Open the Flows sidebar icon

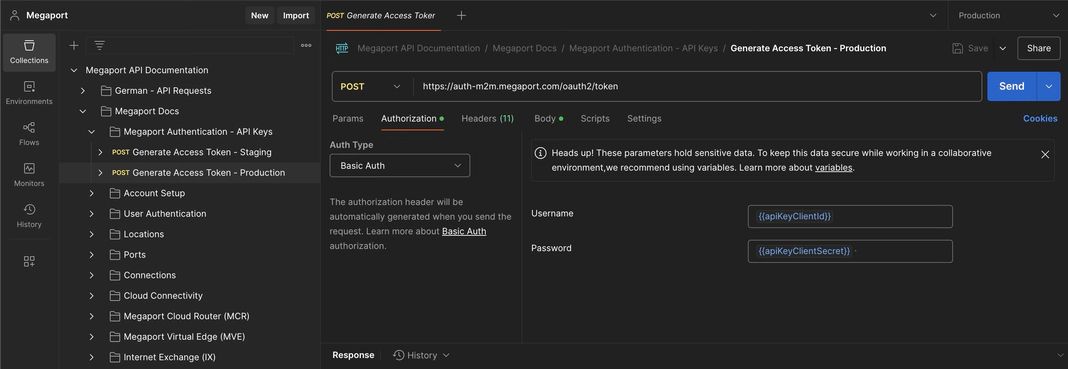coord(29,134)
